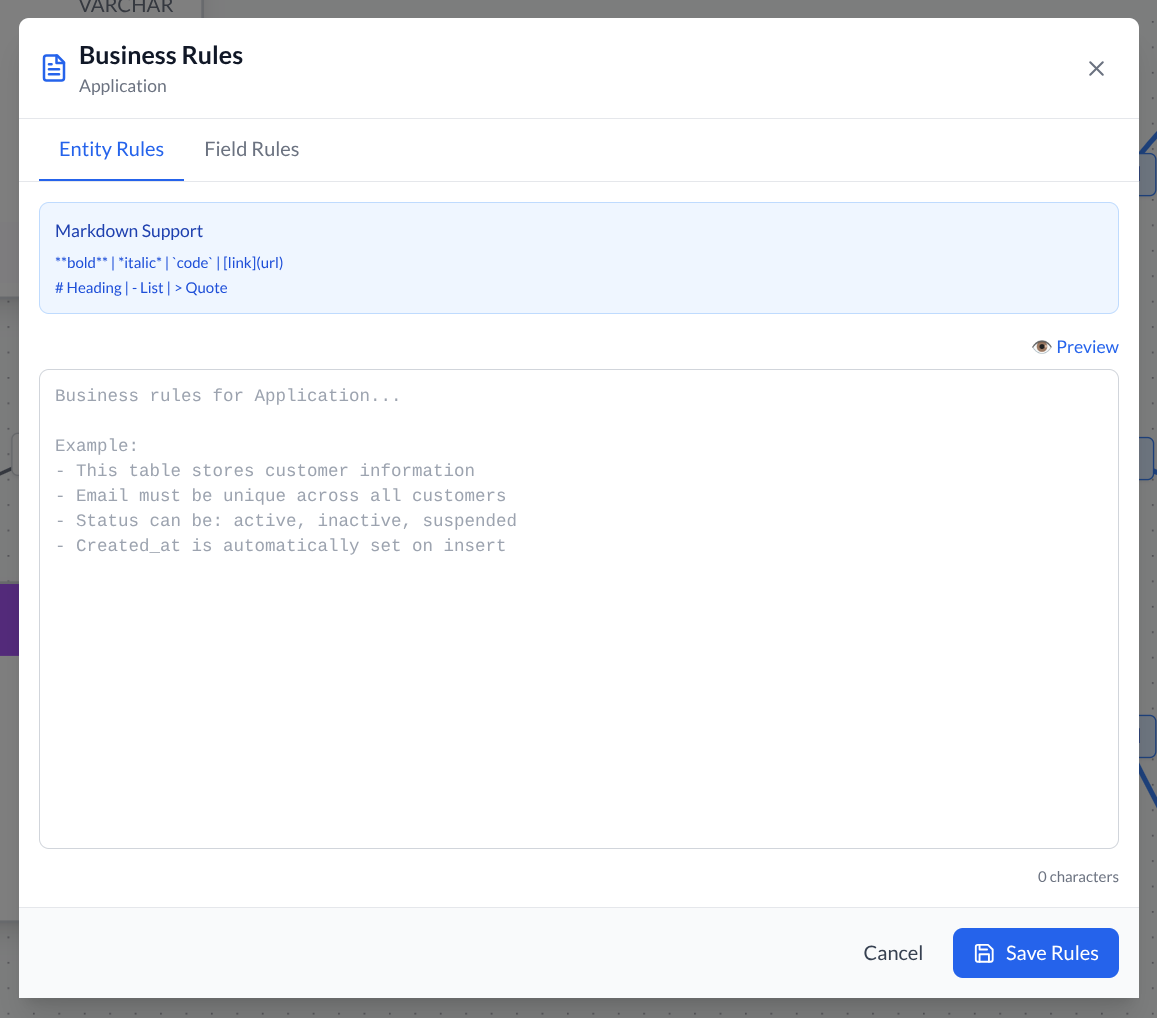Click the Heading markdown hint
This screenshot has height=1018, width=1157.
(x=86, y=288)
